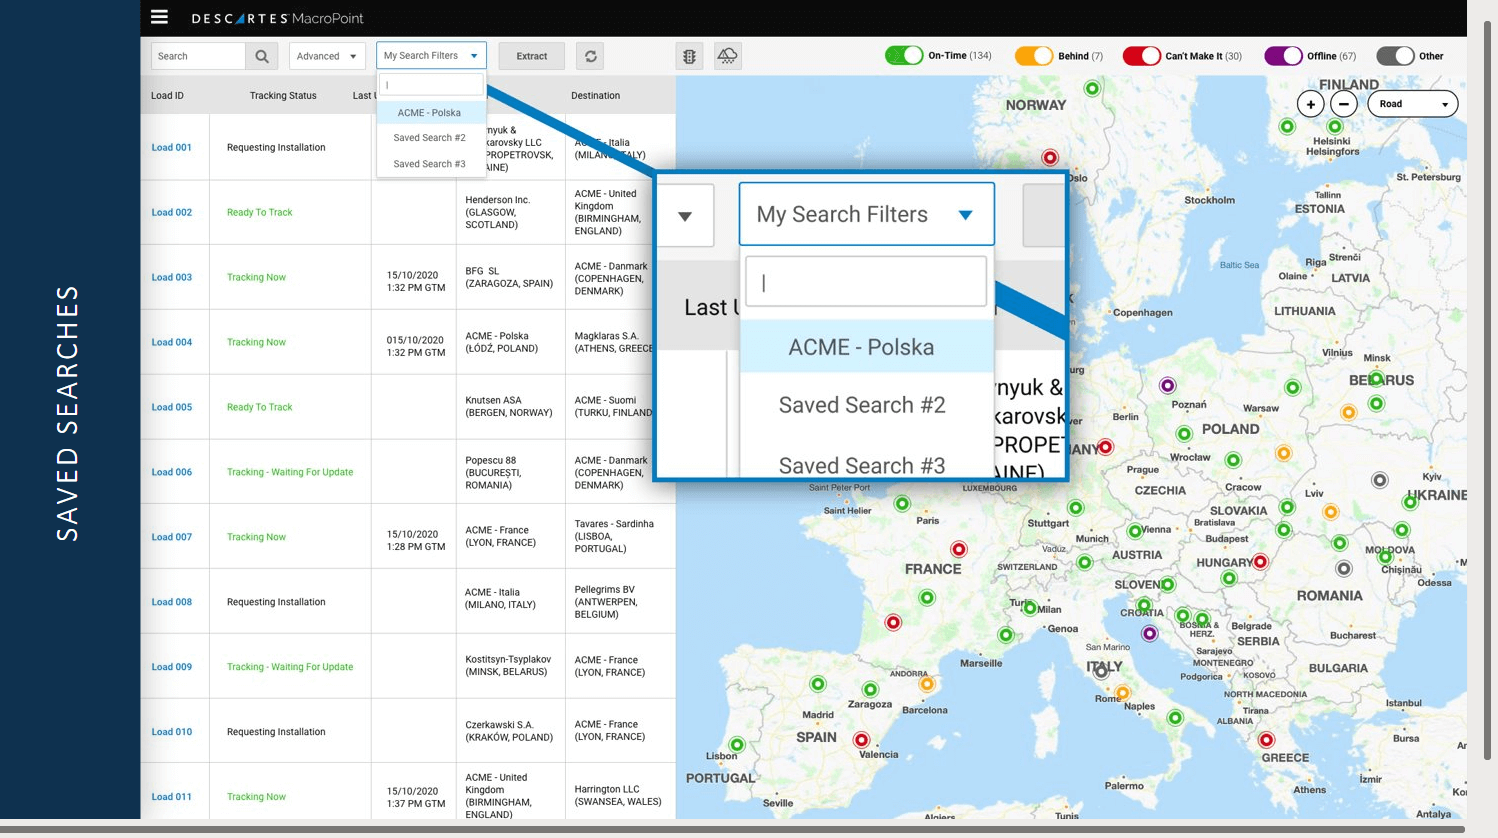This screenshot has height=838, width=1498.
Task: Toggle the Can't Make It switch
Action: pos(1141,56)
